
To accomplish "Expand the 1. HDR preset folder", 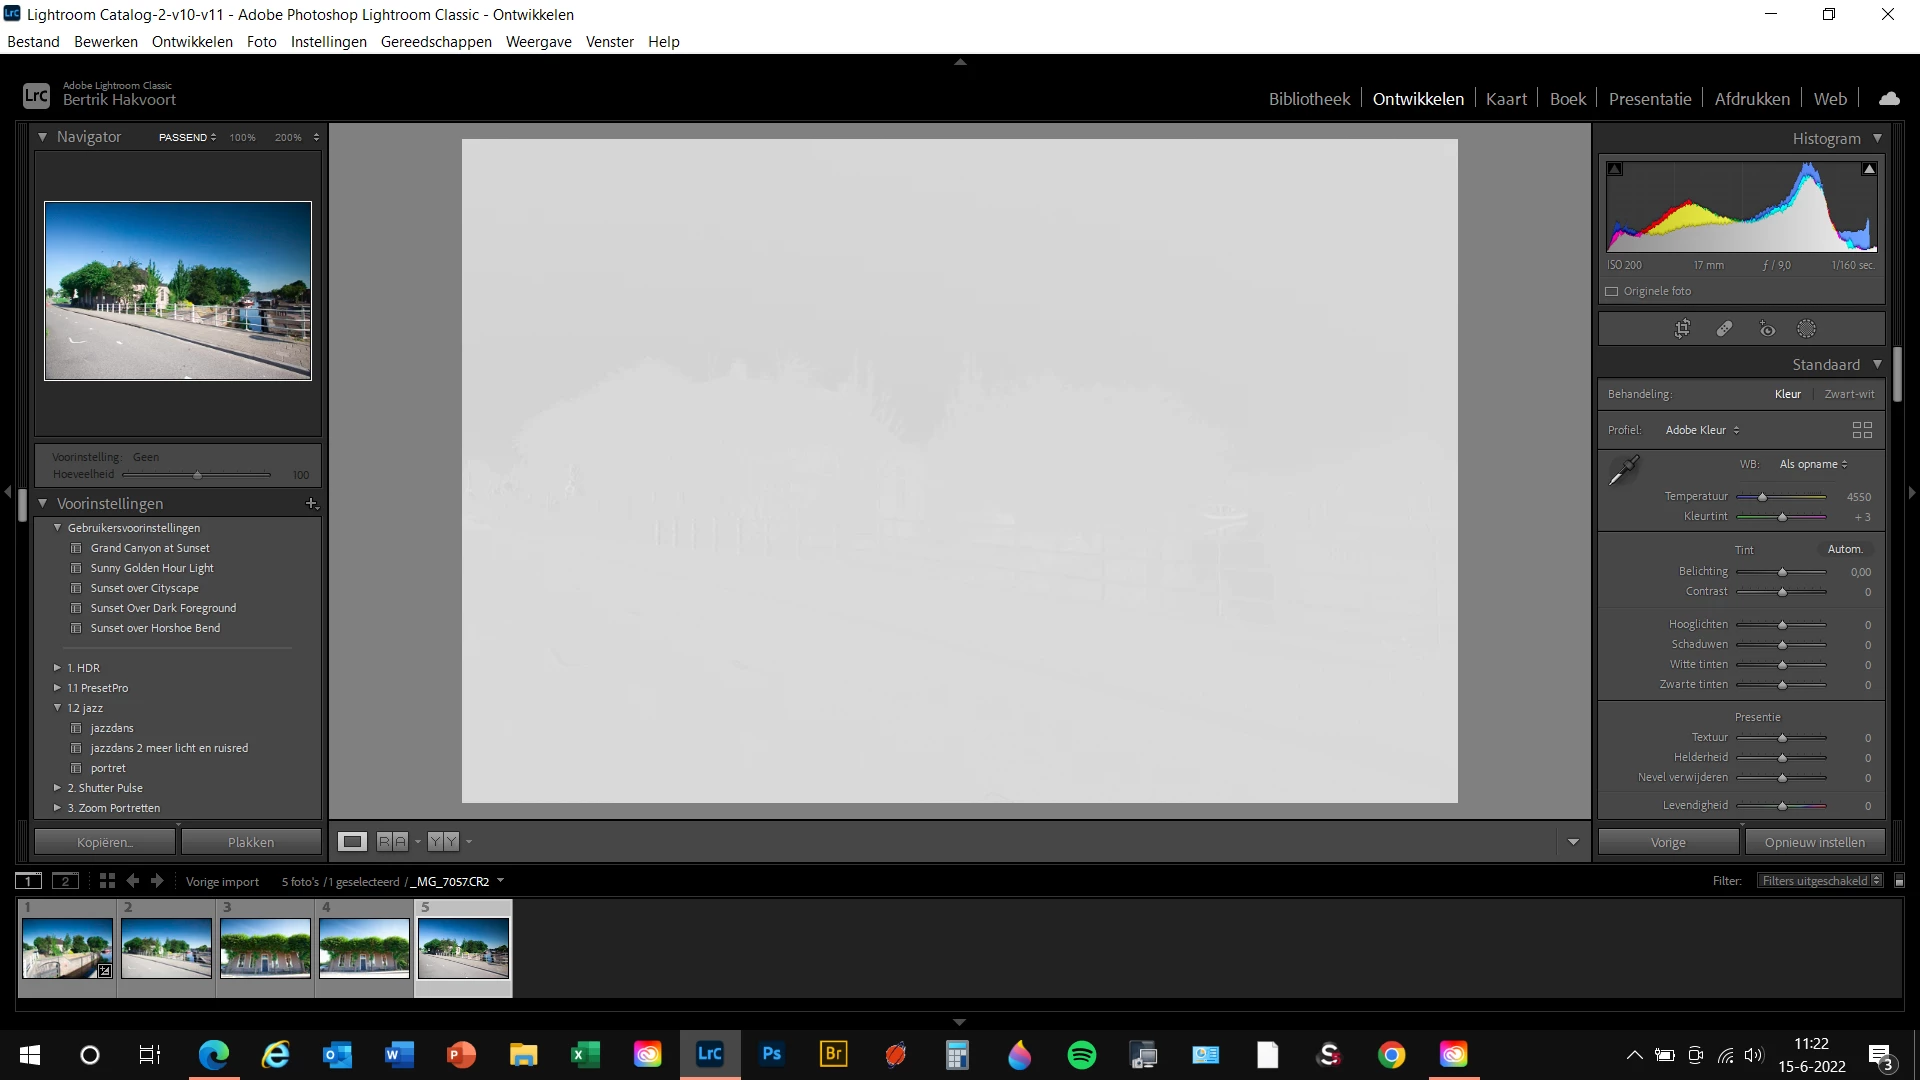I will [x=57, y=668].
